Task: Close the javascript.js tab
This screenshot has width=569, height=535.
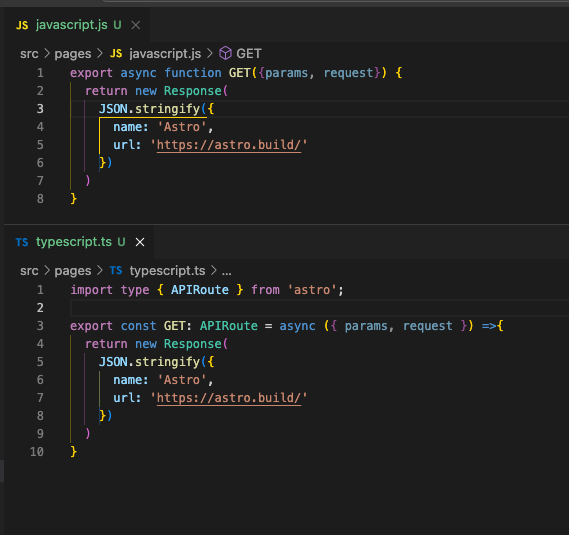Action: pyautogui.click(x=136, y=25)
